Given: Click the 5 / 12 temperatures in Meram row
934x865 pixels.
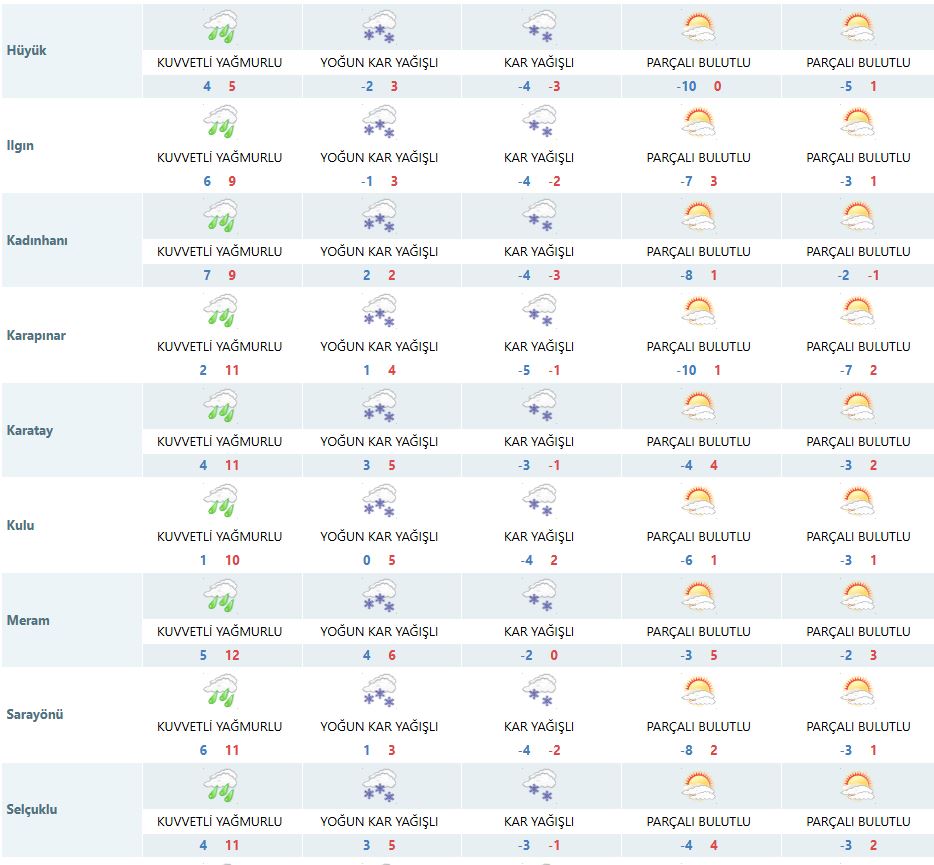Looking at the screenshot, I should (x=220, y=655).
